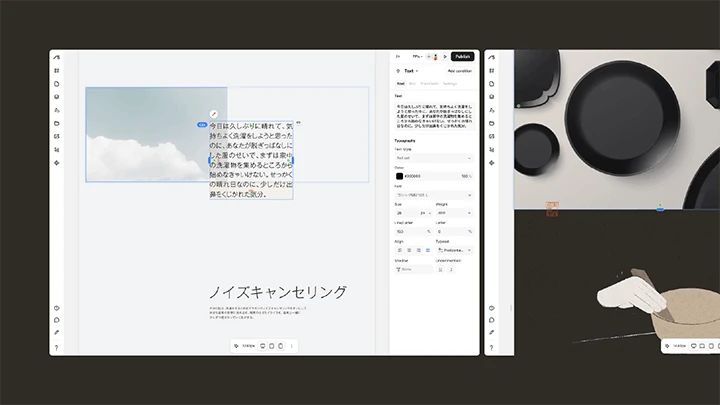Switch to desktop breakpoint in left window toolbar
Viewport: 720px width, 405px height.
[263, 346]
